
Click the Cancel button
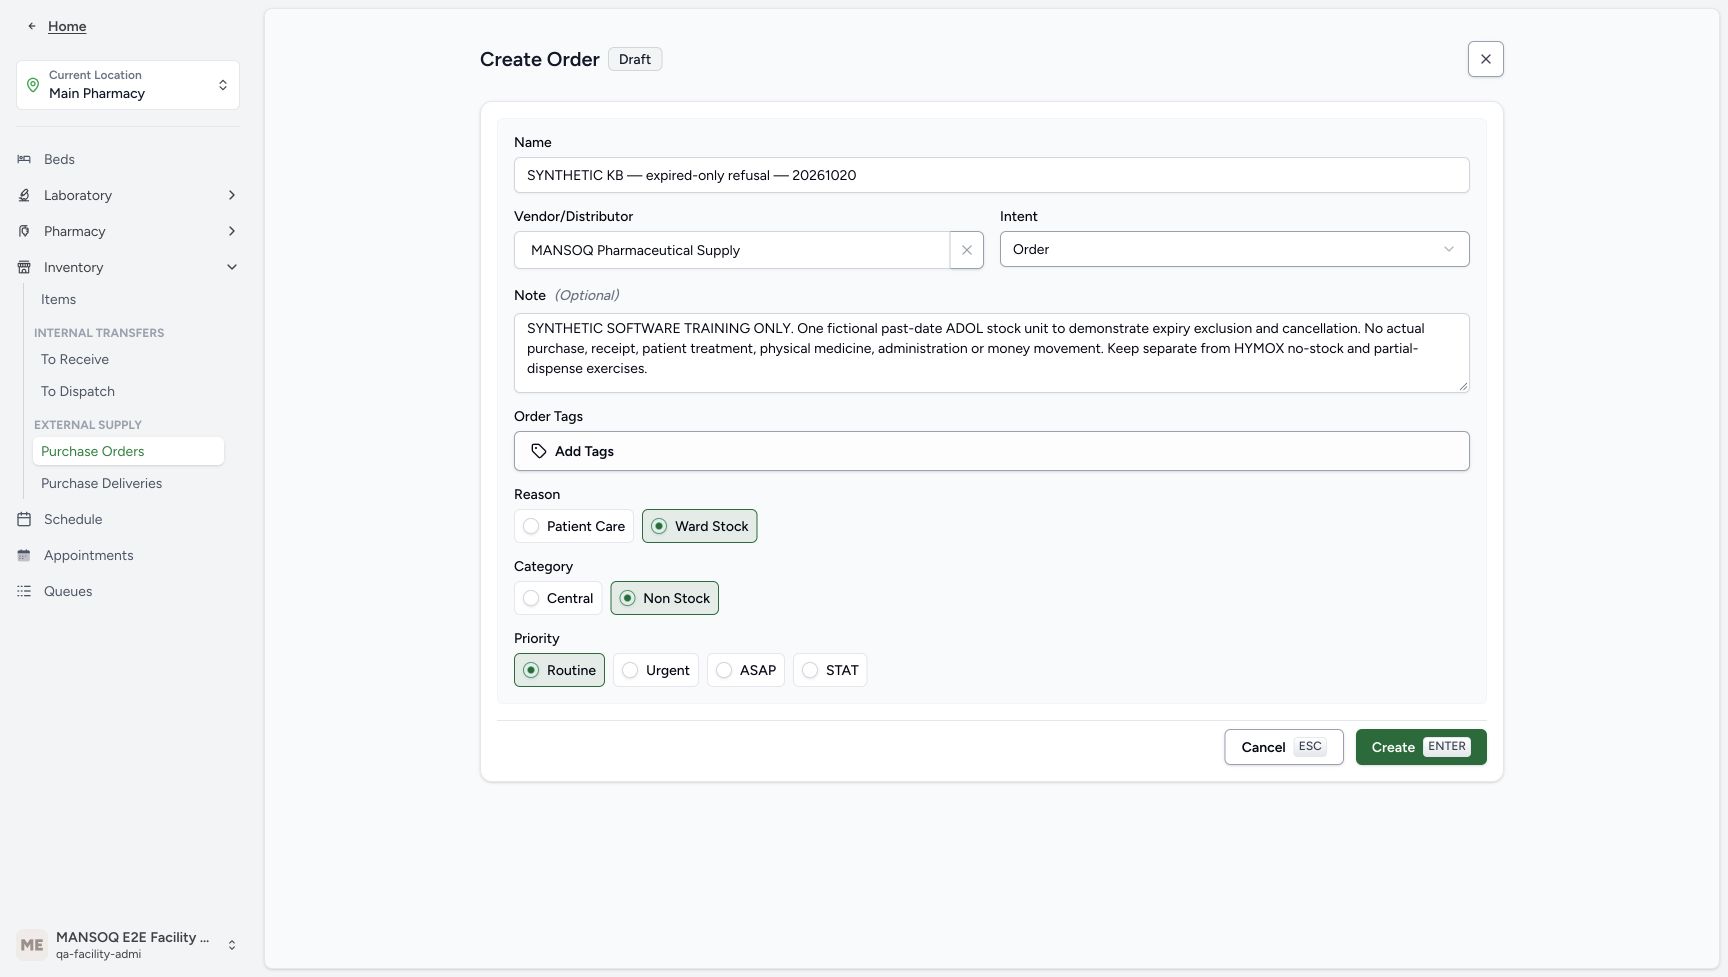coord(1284,747)
